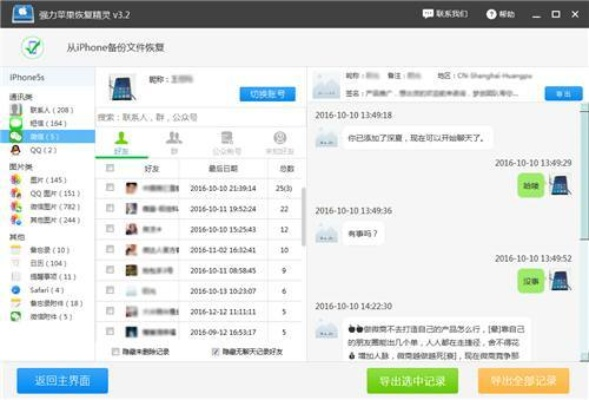The height and width of the screenshot is (400, 589).
Task: Click the message bubble 有事吗？
Action: [x=363, y=234]
